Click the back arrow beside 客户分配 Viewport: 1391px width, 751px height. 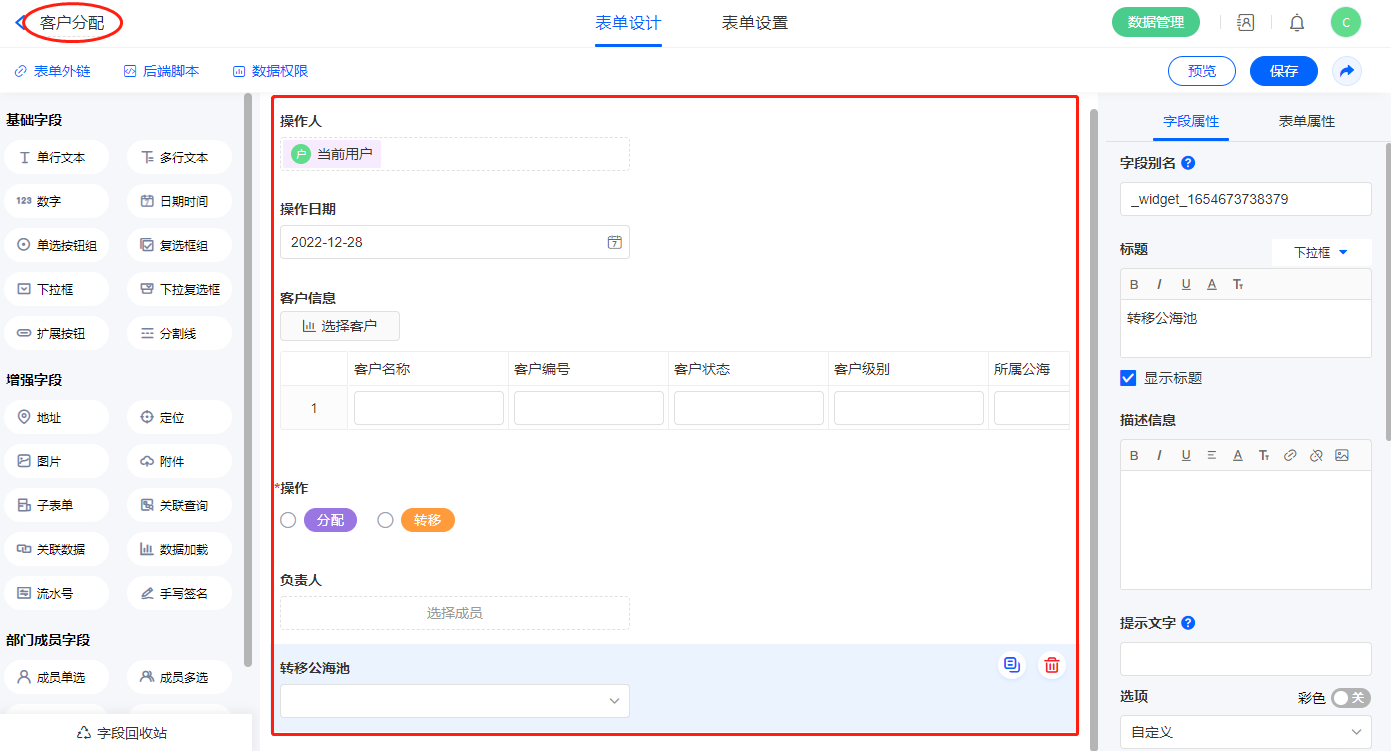pos(21,22)
